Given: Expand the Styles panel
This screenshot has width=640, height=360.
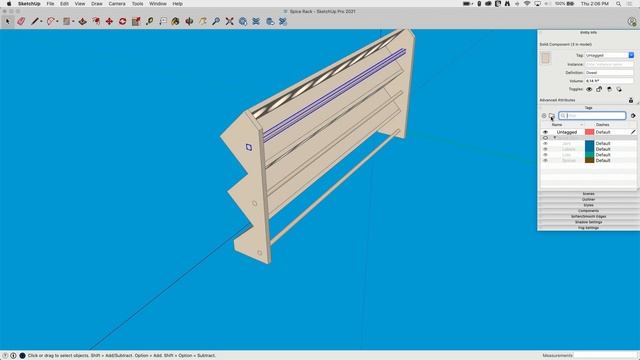Looking at the screenshot, I should pyautogui.click(x=588, y=205).
